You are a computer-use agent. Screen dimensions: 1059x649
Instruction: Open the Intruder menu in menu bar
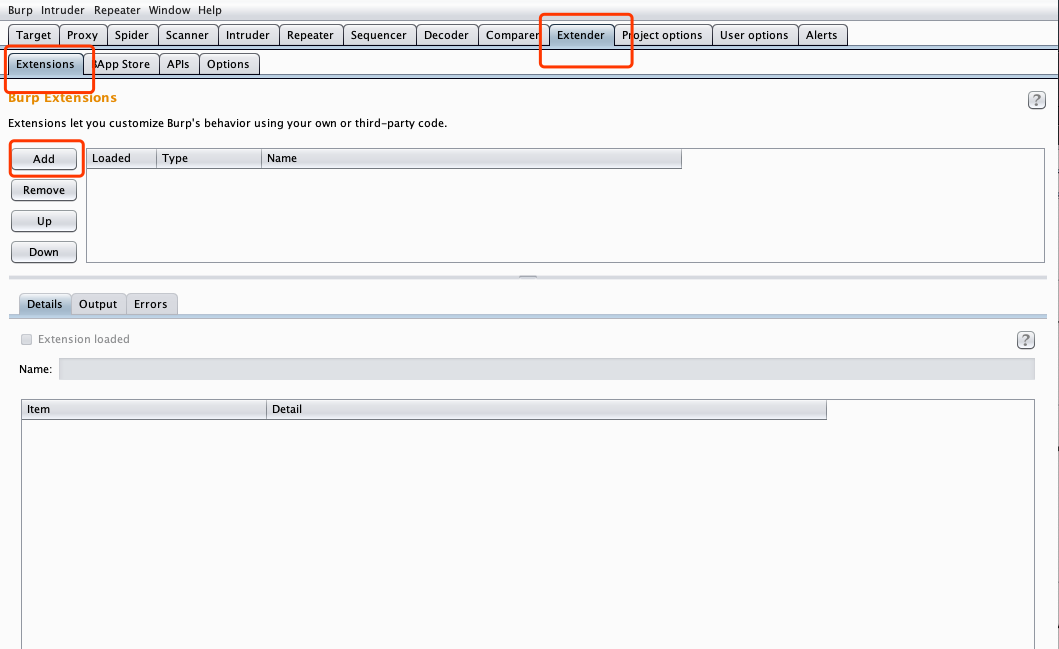[x=63, y=10]
